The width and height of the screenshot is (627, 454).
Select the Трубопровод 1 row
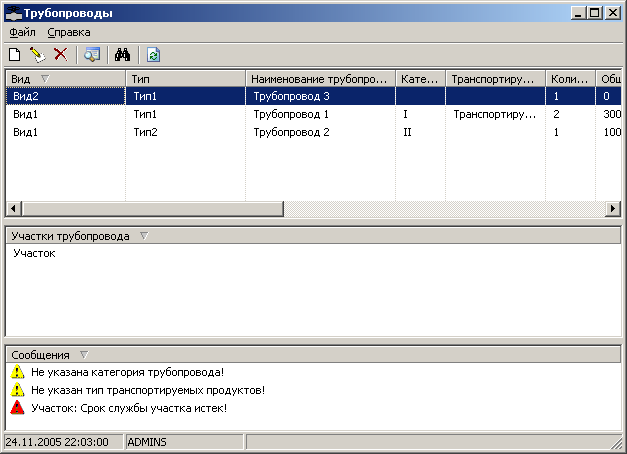tap(292, 114)
